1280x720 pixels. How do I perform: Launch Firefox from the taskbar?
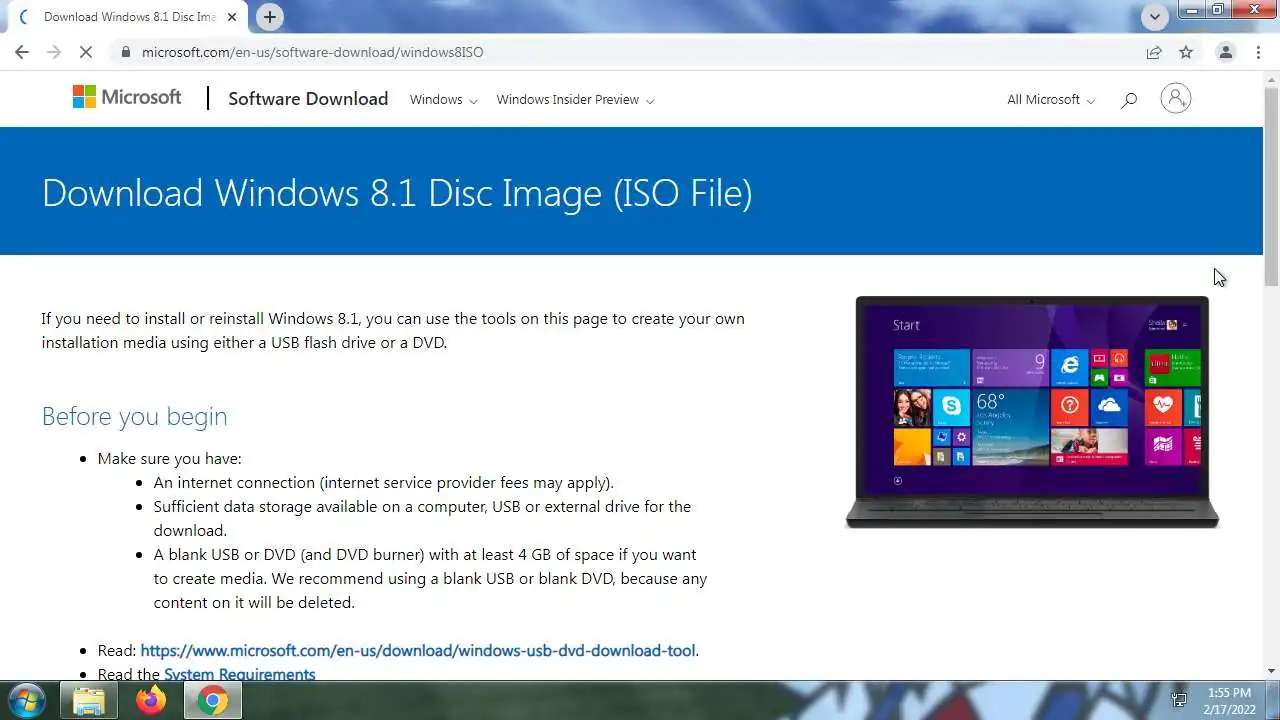(x=151, y=701)
